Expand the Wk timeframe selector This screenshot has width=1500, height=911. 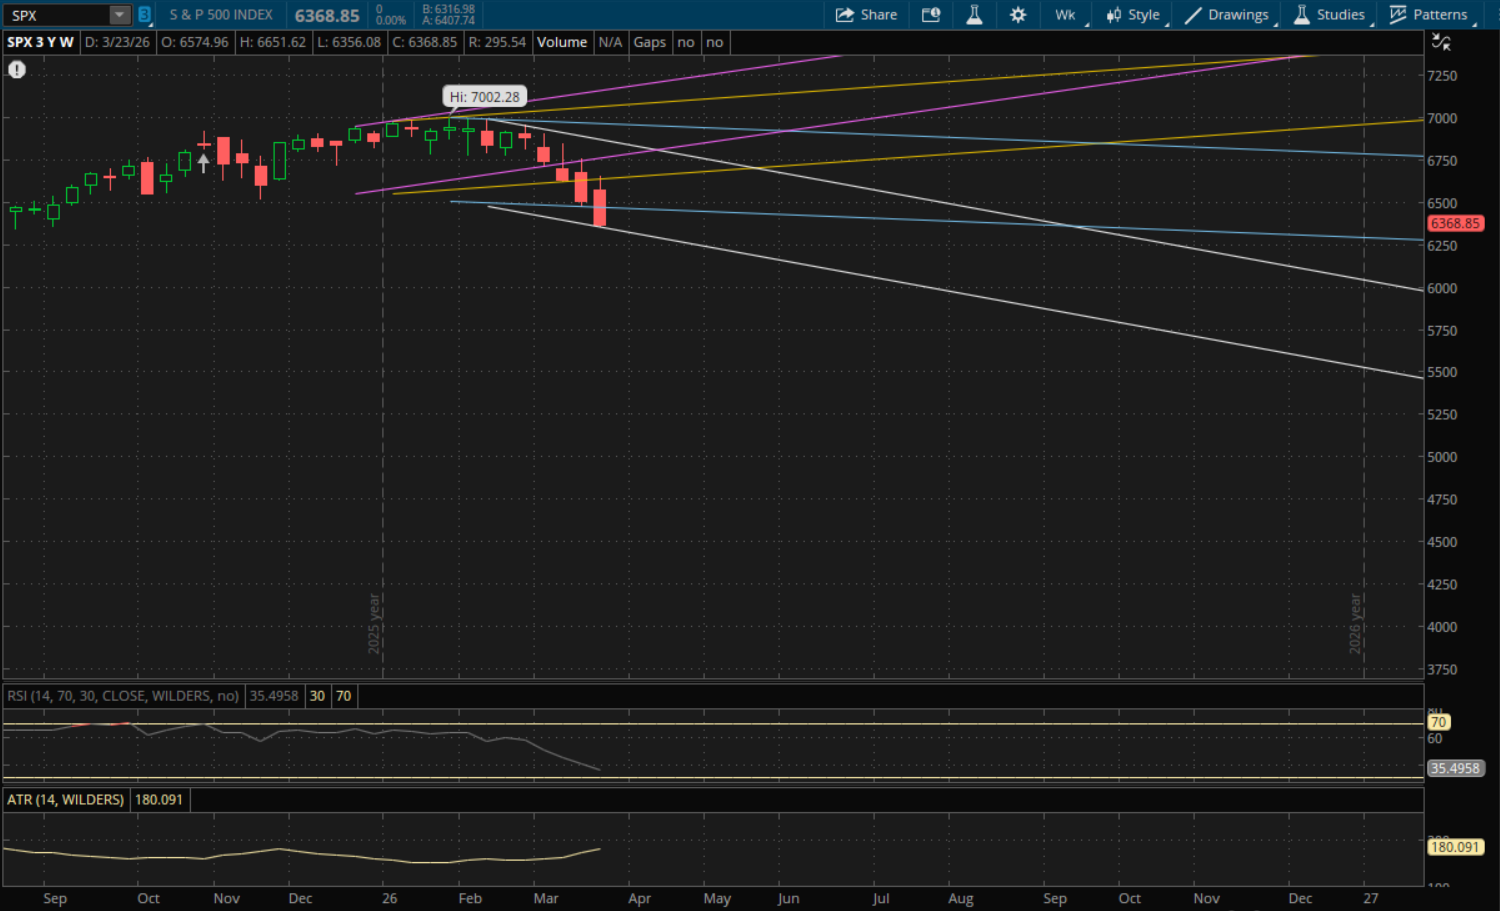[1066, 15]
